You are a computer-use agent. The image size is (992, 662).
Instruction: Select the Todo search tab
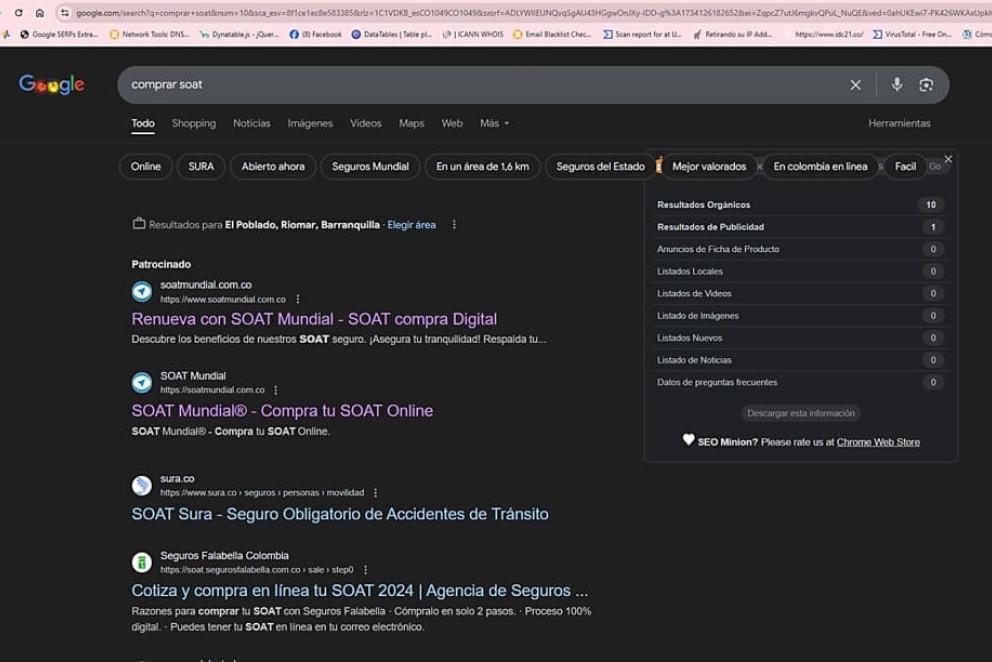point(143,123)
